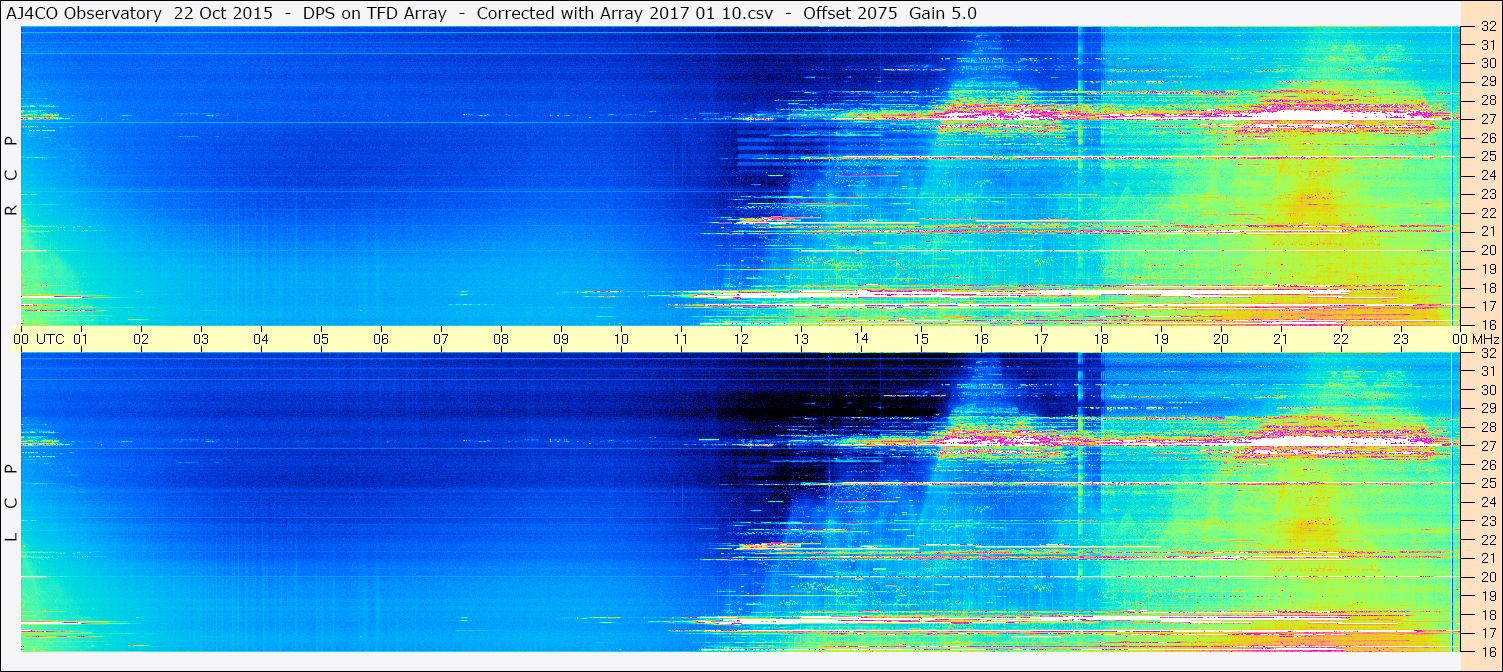The height and width of the screenshot is (672, 1503).
Task: Select the 08 hour marker on time axis
Action: [501, 339]
